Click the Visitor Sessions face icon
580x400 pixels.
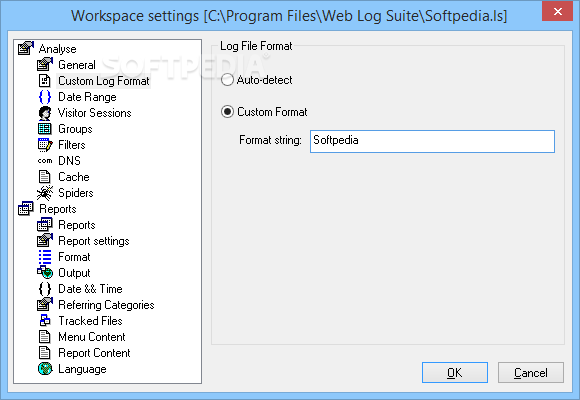[45, 113]
